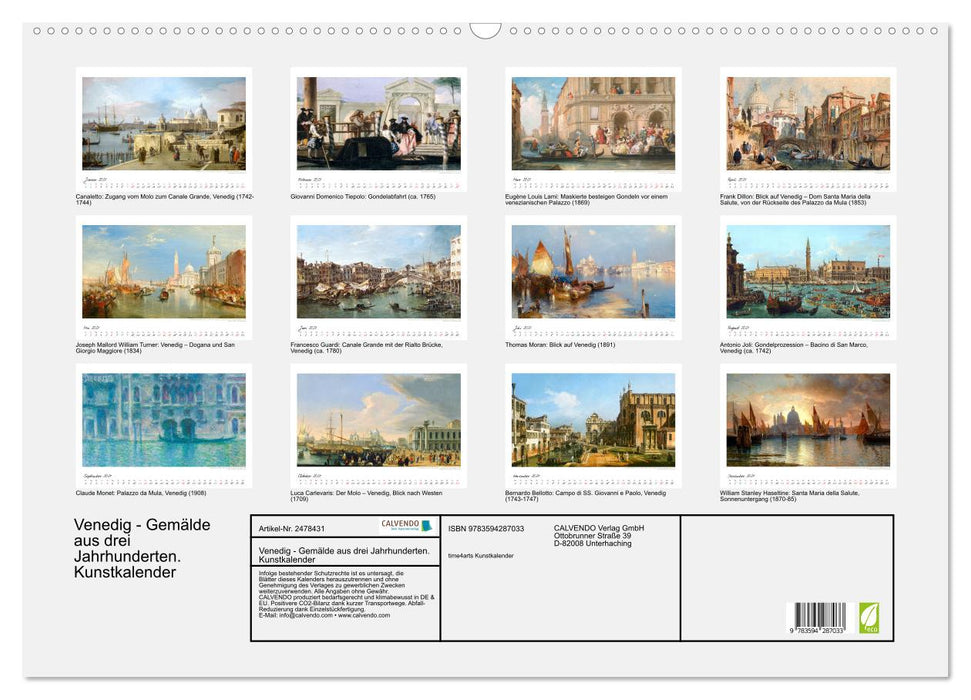Click caption 'Thomas Moran: Blick auf Venedig (1891)'
This screenshot has width=971, height=700.
point(560,344)
